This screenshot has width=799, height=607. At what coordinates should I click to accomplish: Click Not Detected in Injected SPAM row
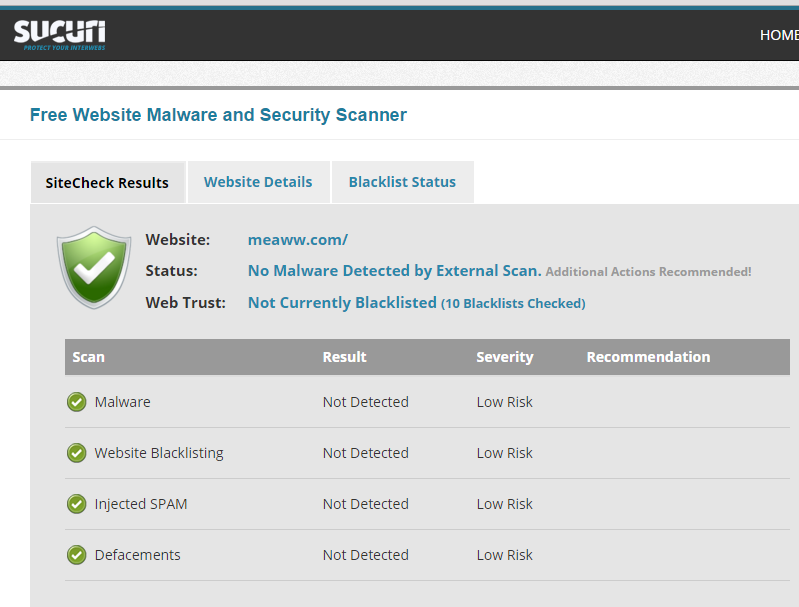366,504
